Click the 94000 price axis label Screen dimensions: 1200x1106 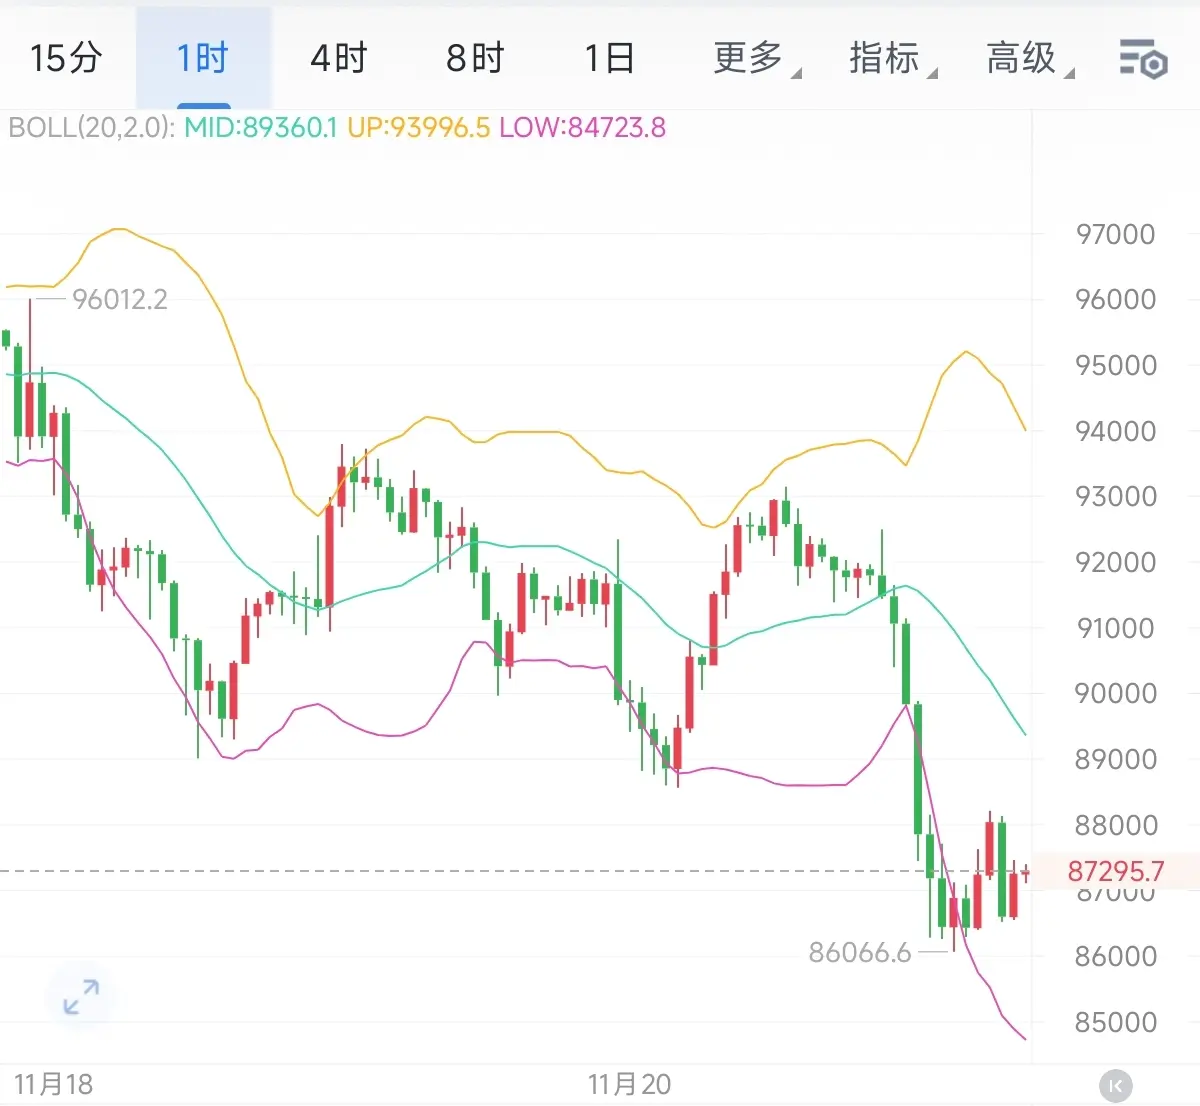1116,431
